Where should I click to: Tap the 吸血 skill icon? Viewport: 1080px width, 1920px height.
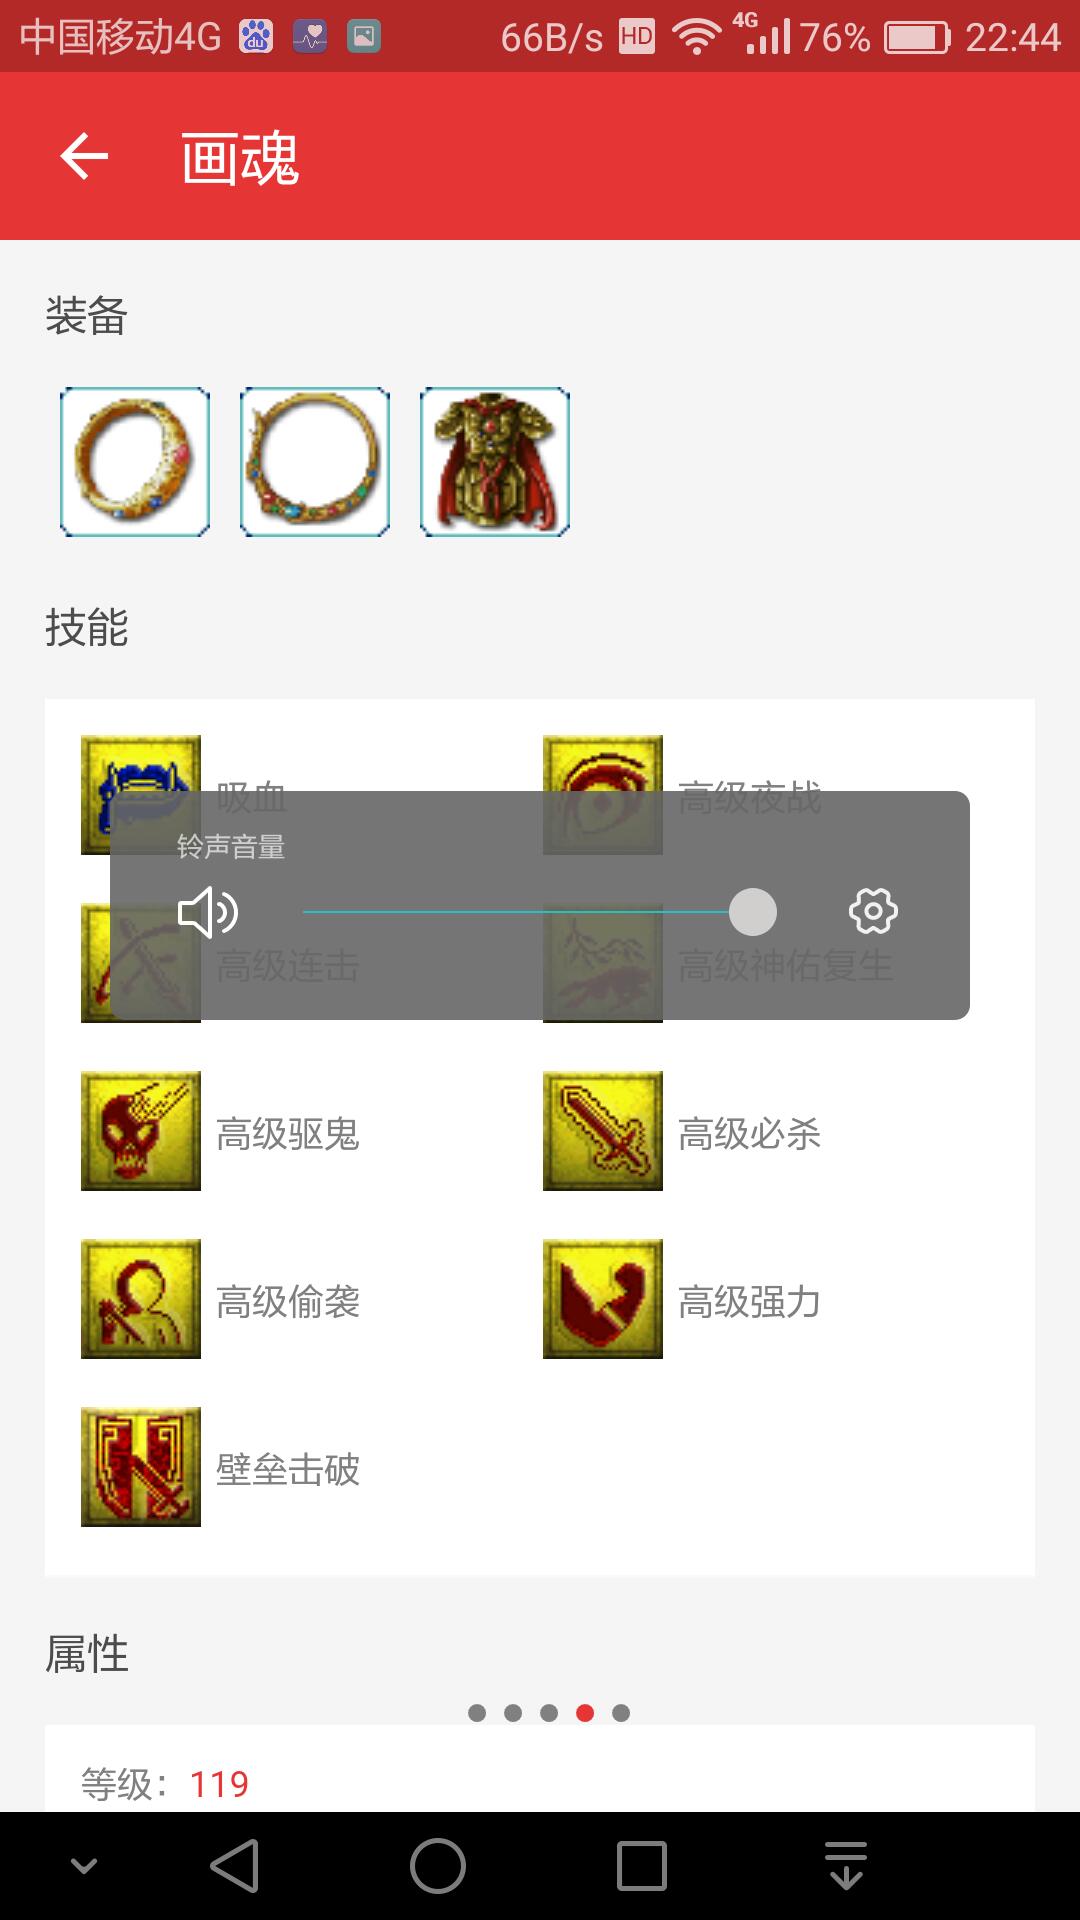[x=141, y=795]
